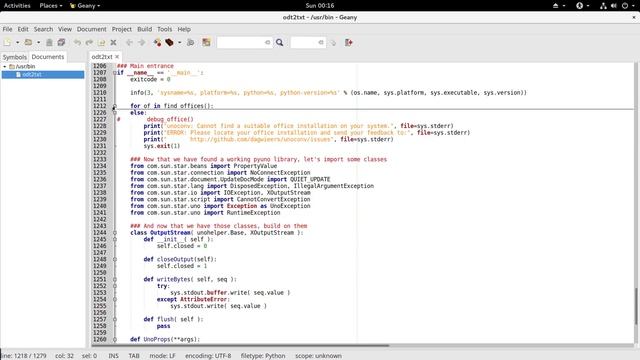Screen dimensions: 640x360
Task: Expand the recent files dropdown arrow
Action: point(38,42)
